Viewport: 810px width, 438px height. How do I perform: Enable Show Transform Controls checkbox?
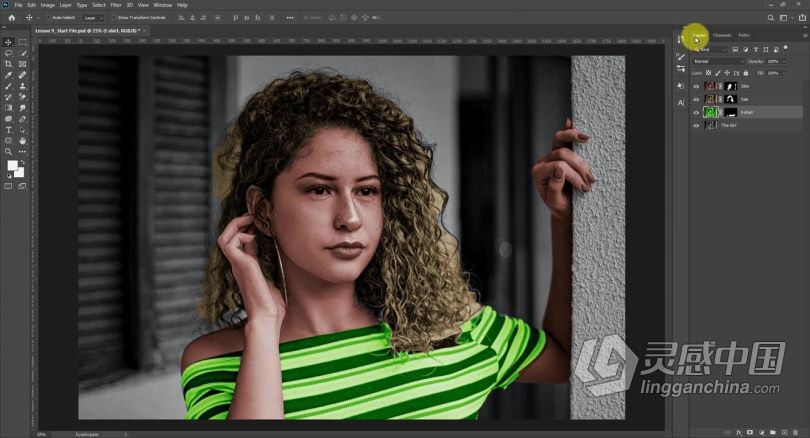click(114, 18)
